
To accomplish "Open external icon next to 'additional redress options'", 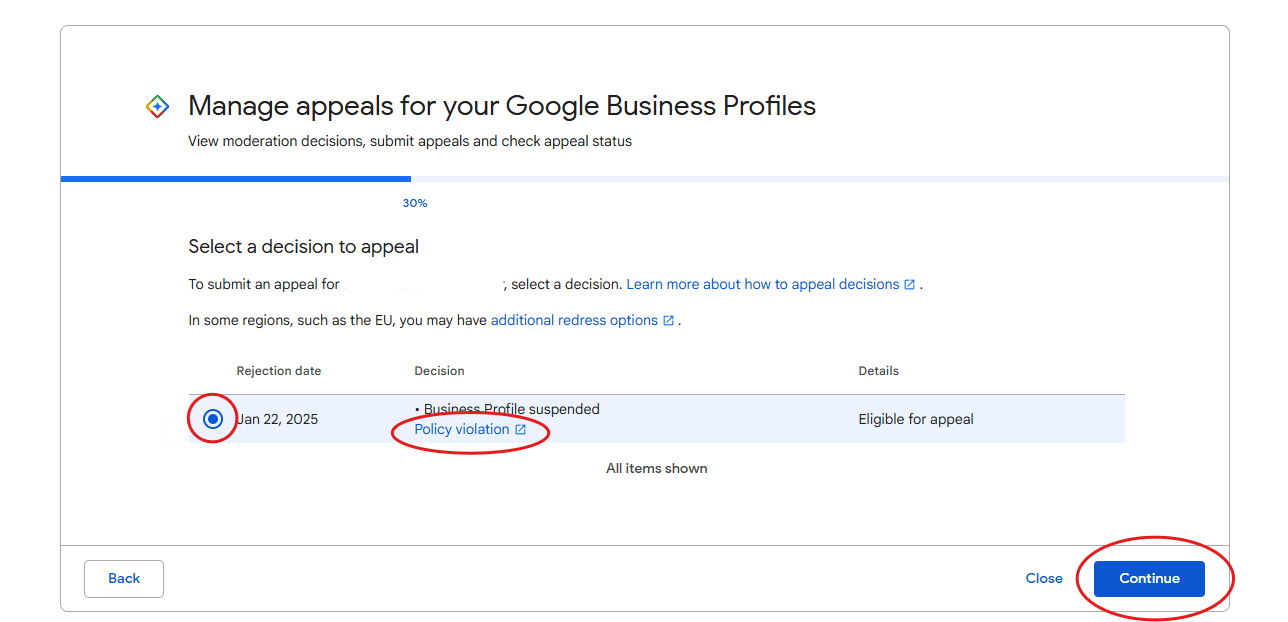I will click(668, 321).
